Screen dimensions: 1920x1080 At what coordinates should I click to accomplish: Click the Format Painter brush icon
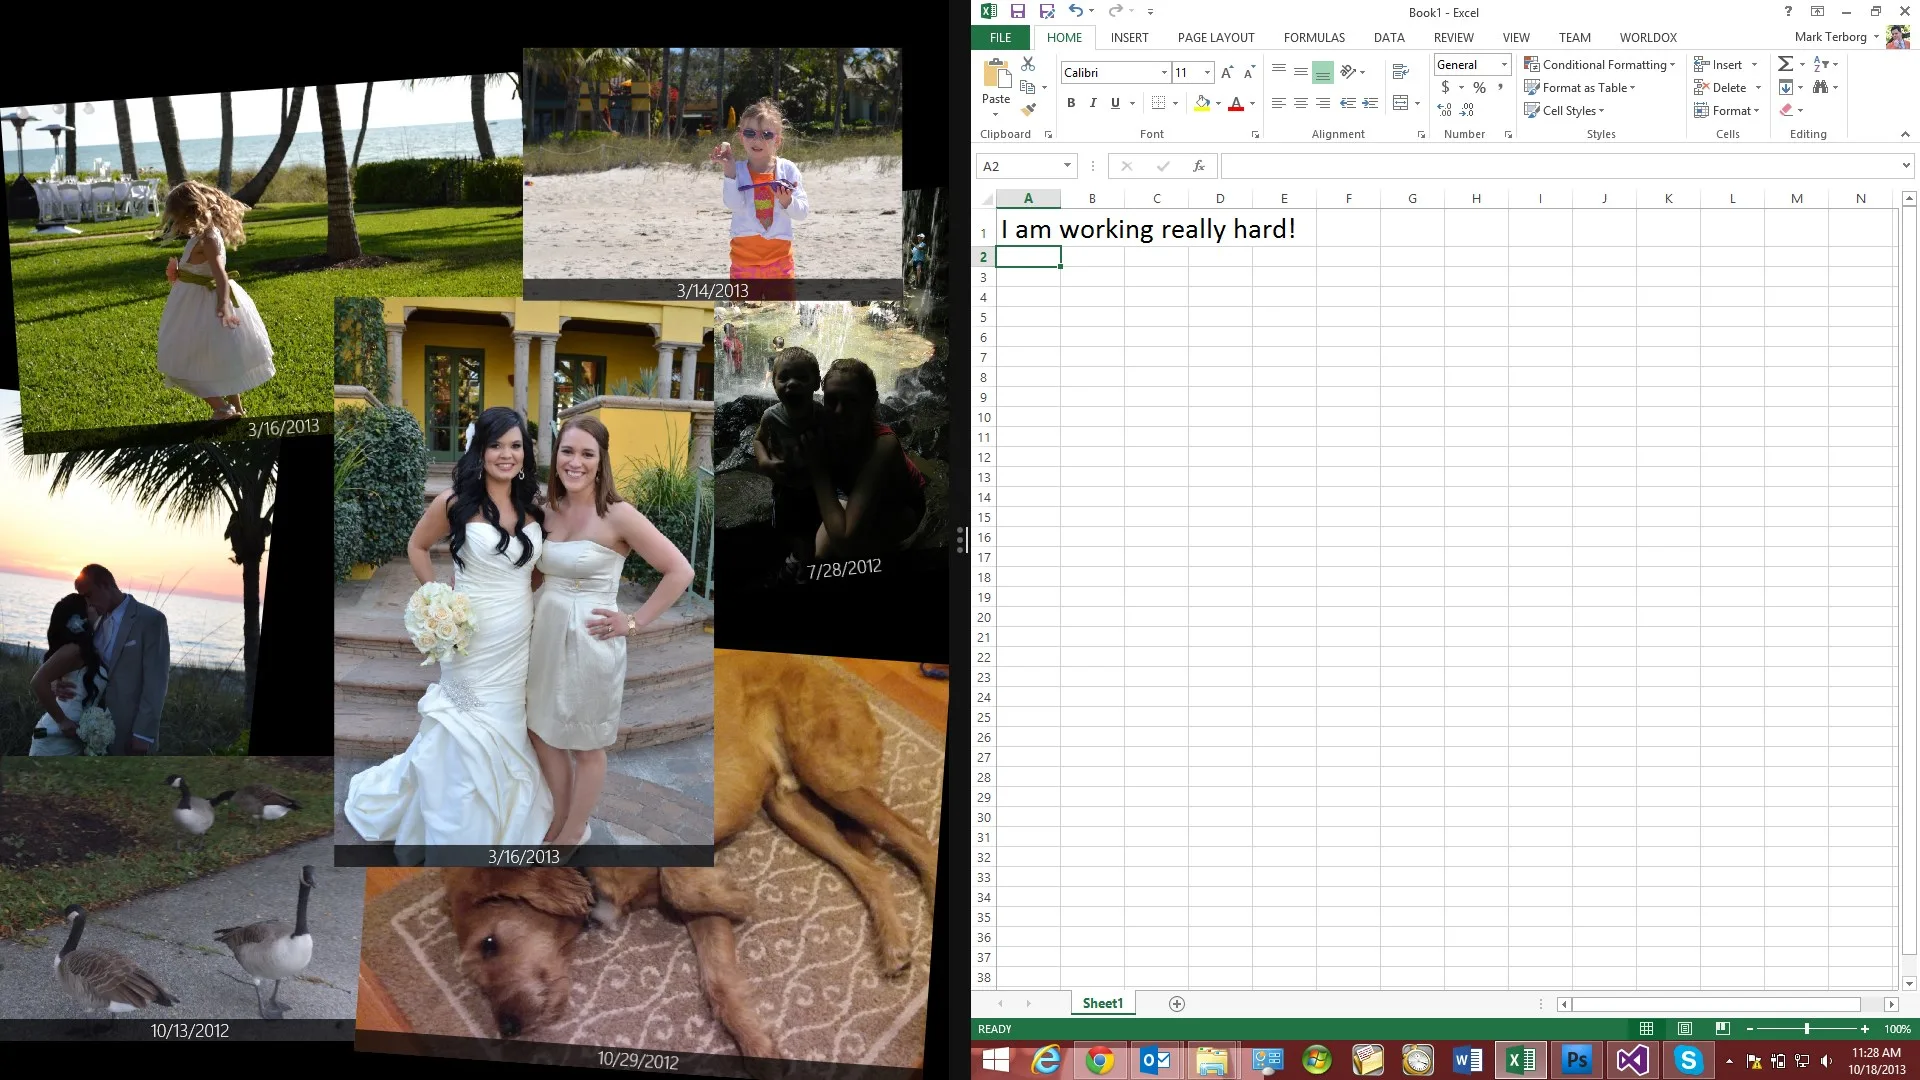coord(1028,110)
